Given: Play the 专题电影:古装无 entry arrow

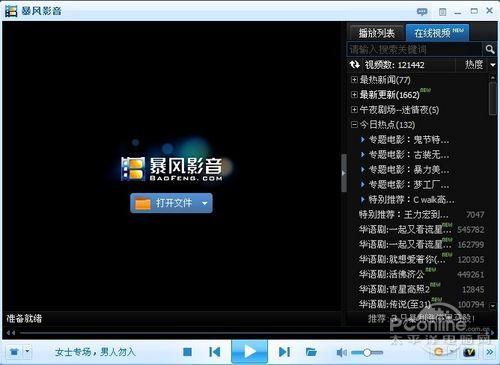Looking at the screenshot, I should click(363, 154).
